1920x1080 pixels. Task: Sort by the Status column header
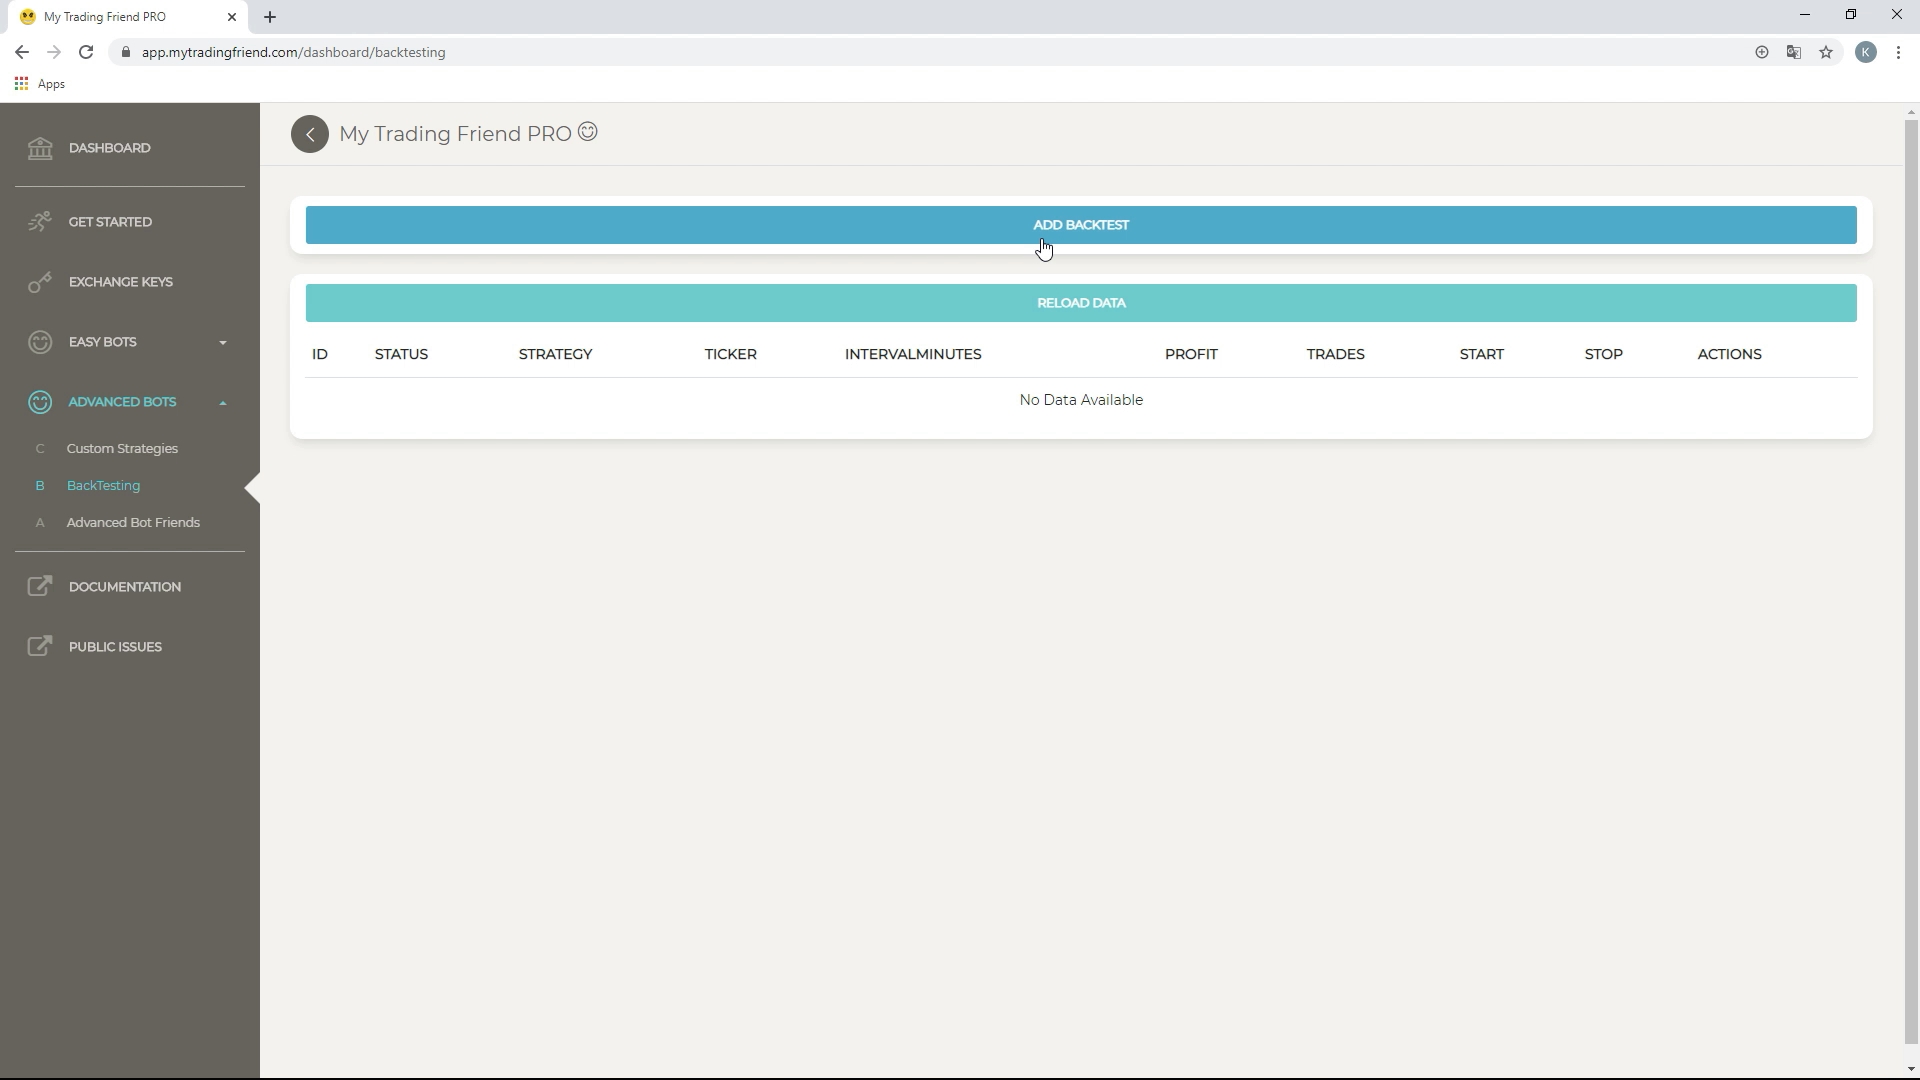click(401, 354)
